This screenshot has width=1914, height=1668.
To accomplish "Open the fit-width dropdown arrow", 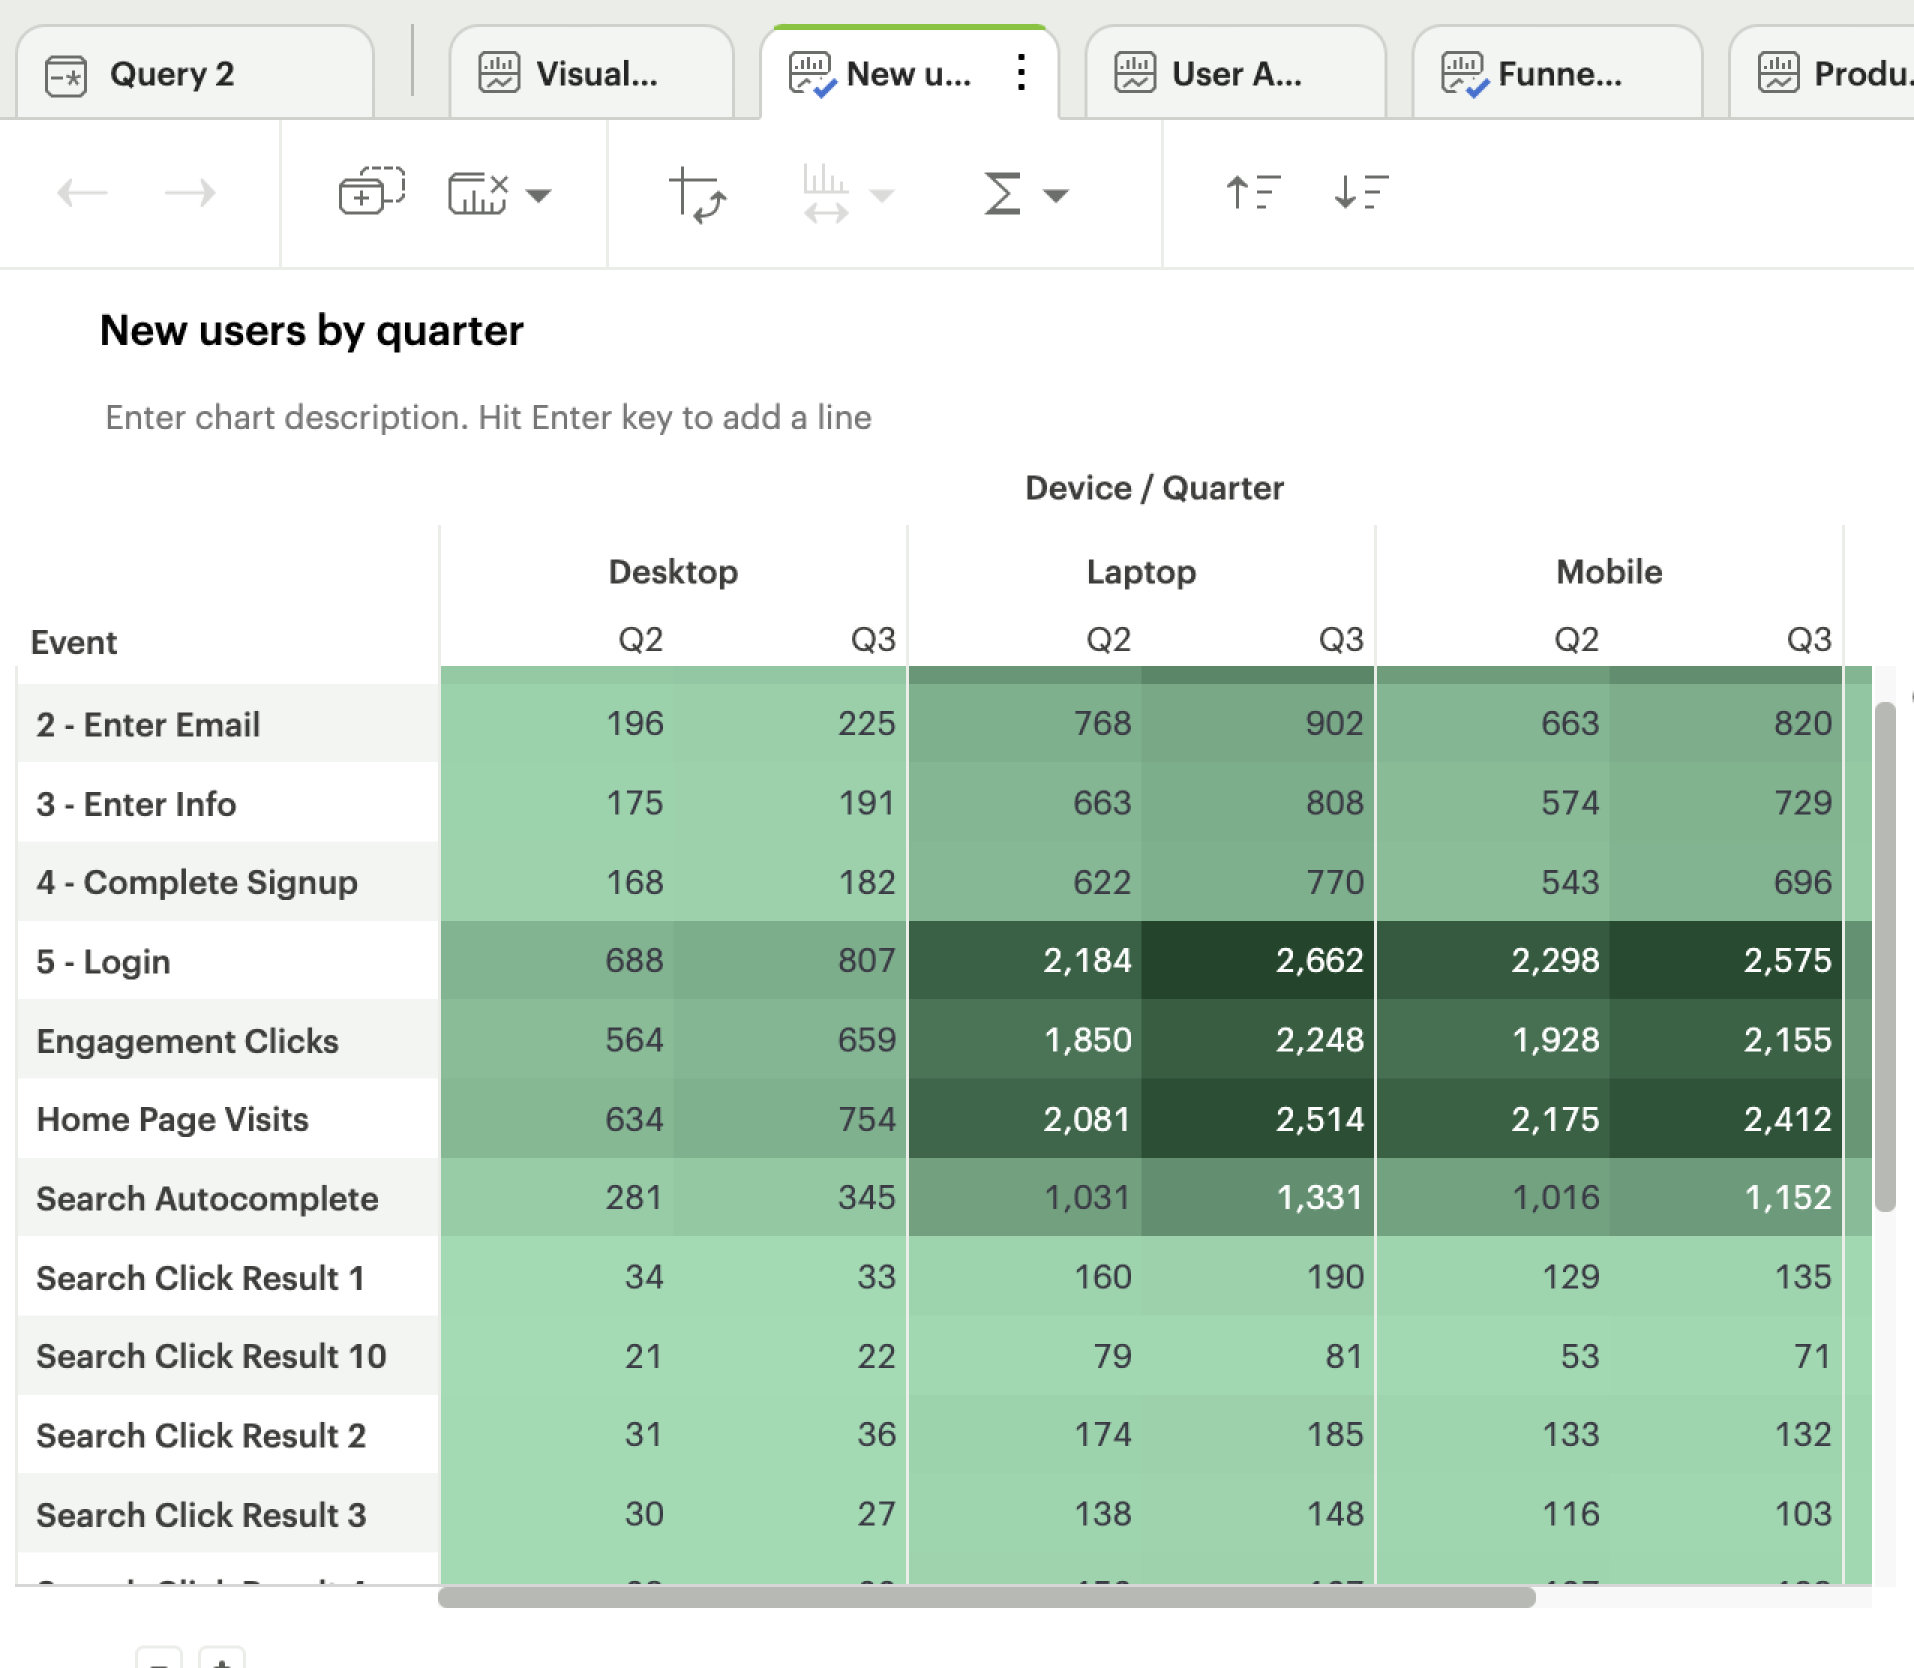I will point(882,195).
